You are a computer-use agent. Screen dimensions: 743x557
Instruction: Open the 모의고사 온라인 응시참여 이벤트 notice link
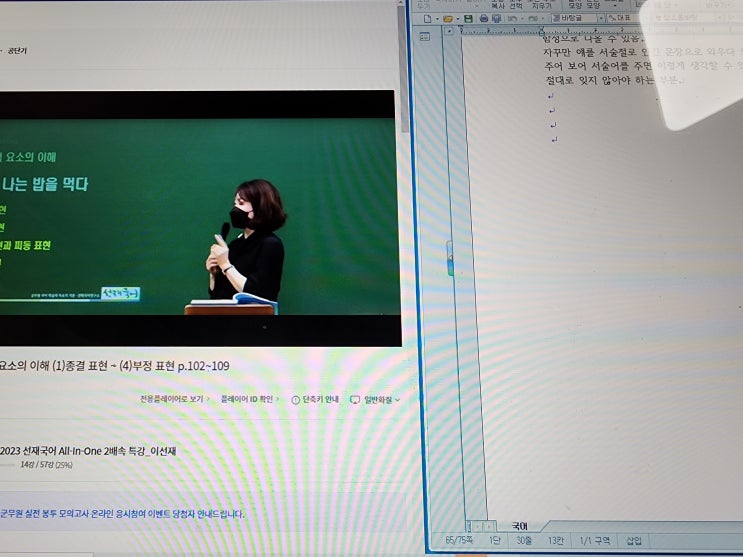(122, 513)
